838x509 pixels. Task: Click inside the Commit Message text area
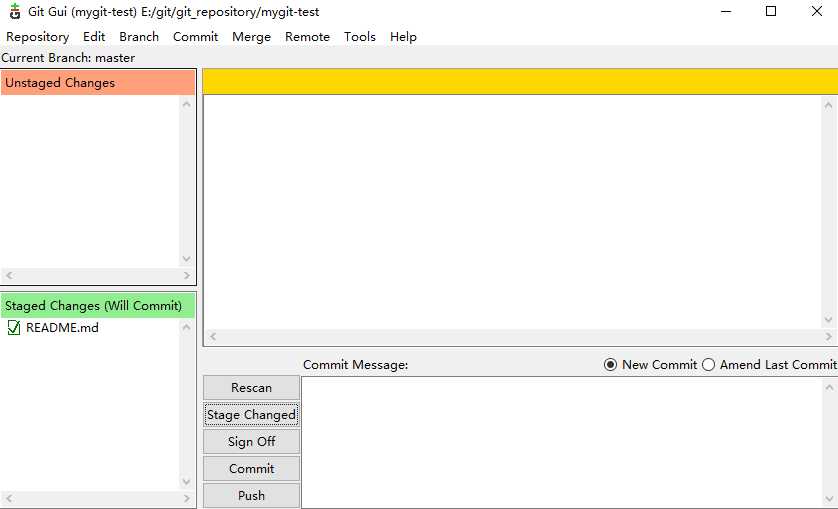(561, 443)
